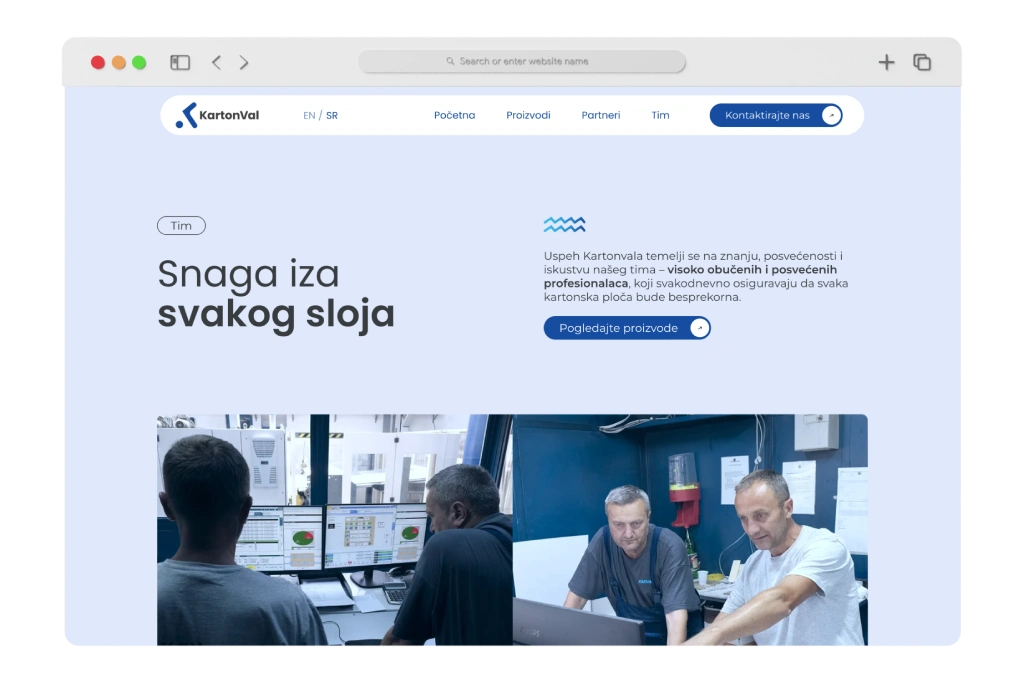Navigate to Proizvodi page
Viewport: 1024px width, 683px height.
click(x=528, y=115)
